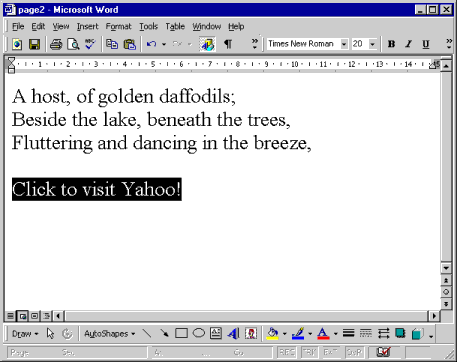457x362 pixels.
Task: Select the Line drawing tool
Action: pos(147,334)
